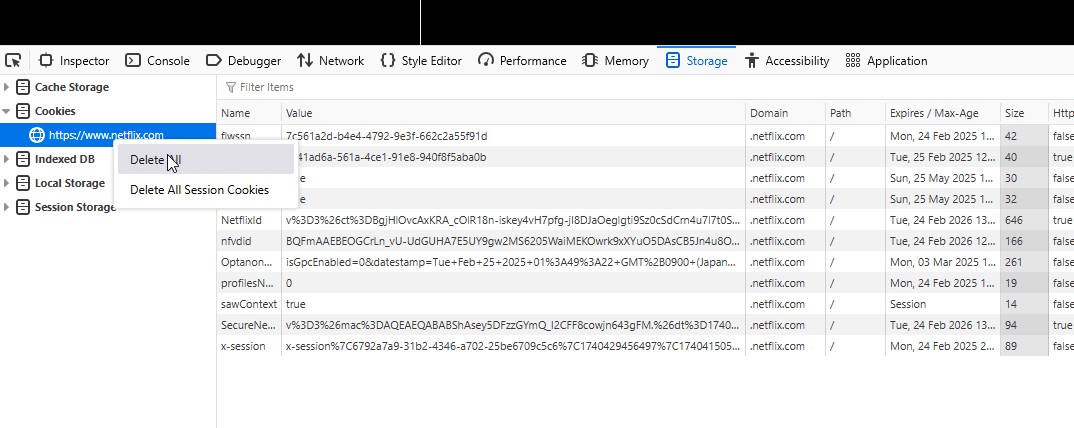Sort by the Size column header
Image resolution: width=1074 pixels, height=428 pixels.
click(x=1024, y=113)
